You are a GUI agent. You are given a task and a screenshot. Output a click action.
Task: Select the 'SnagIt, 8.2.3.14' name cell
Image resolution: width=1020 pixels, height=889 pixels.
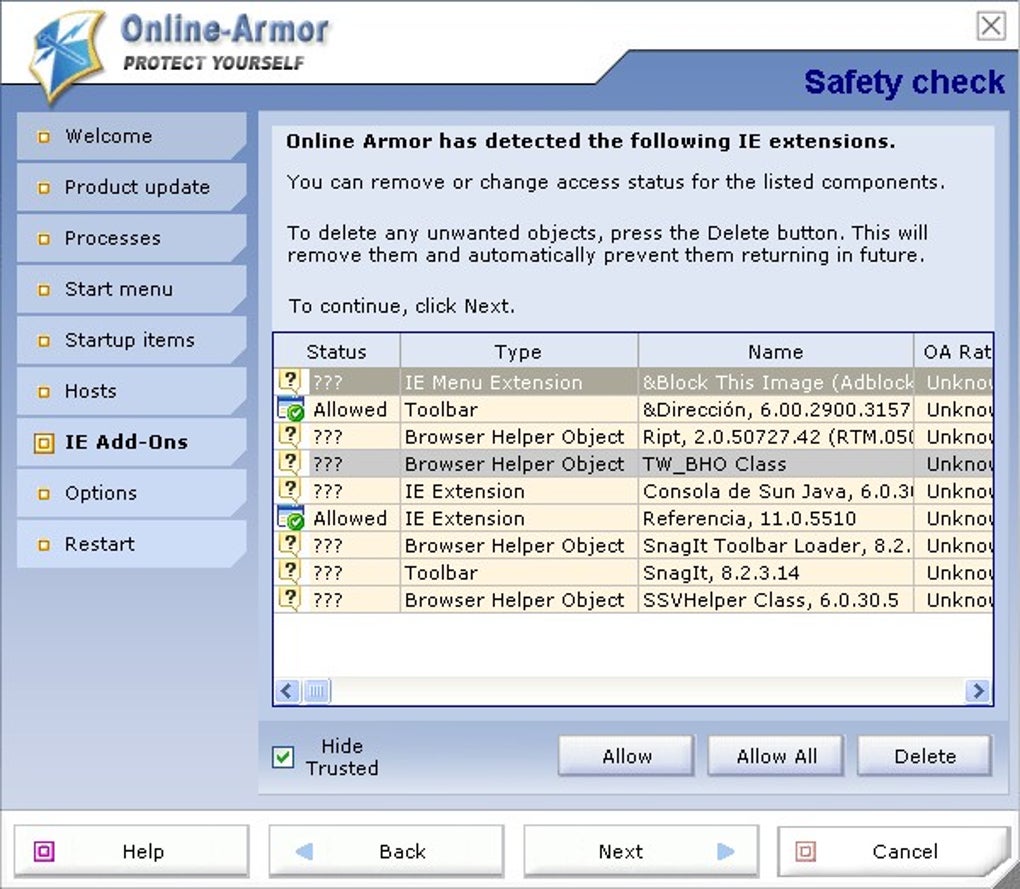(x=776, y=573)
